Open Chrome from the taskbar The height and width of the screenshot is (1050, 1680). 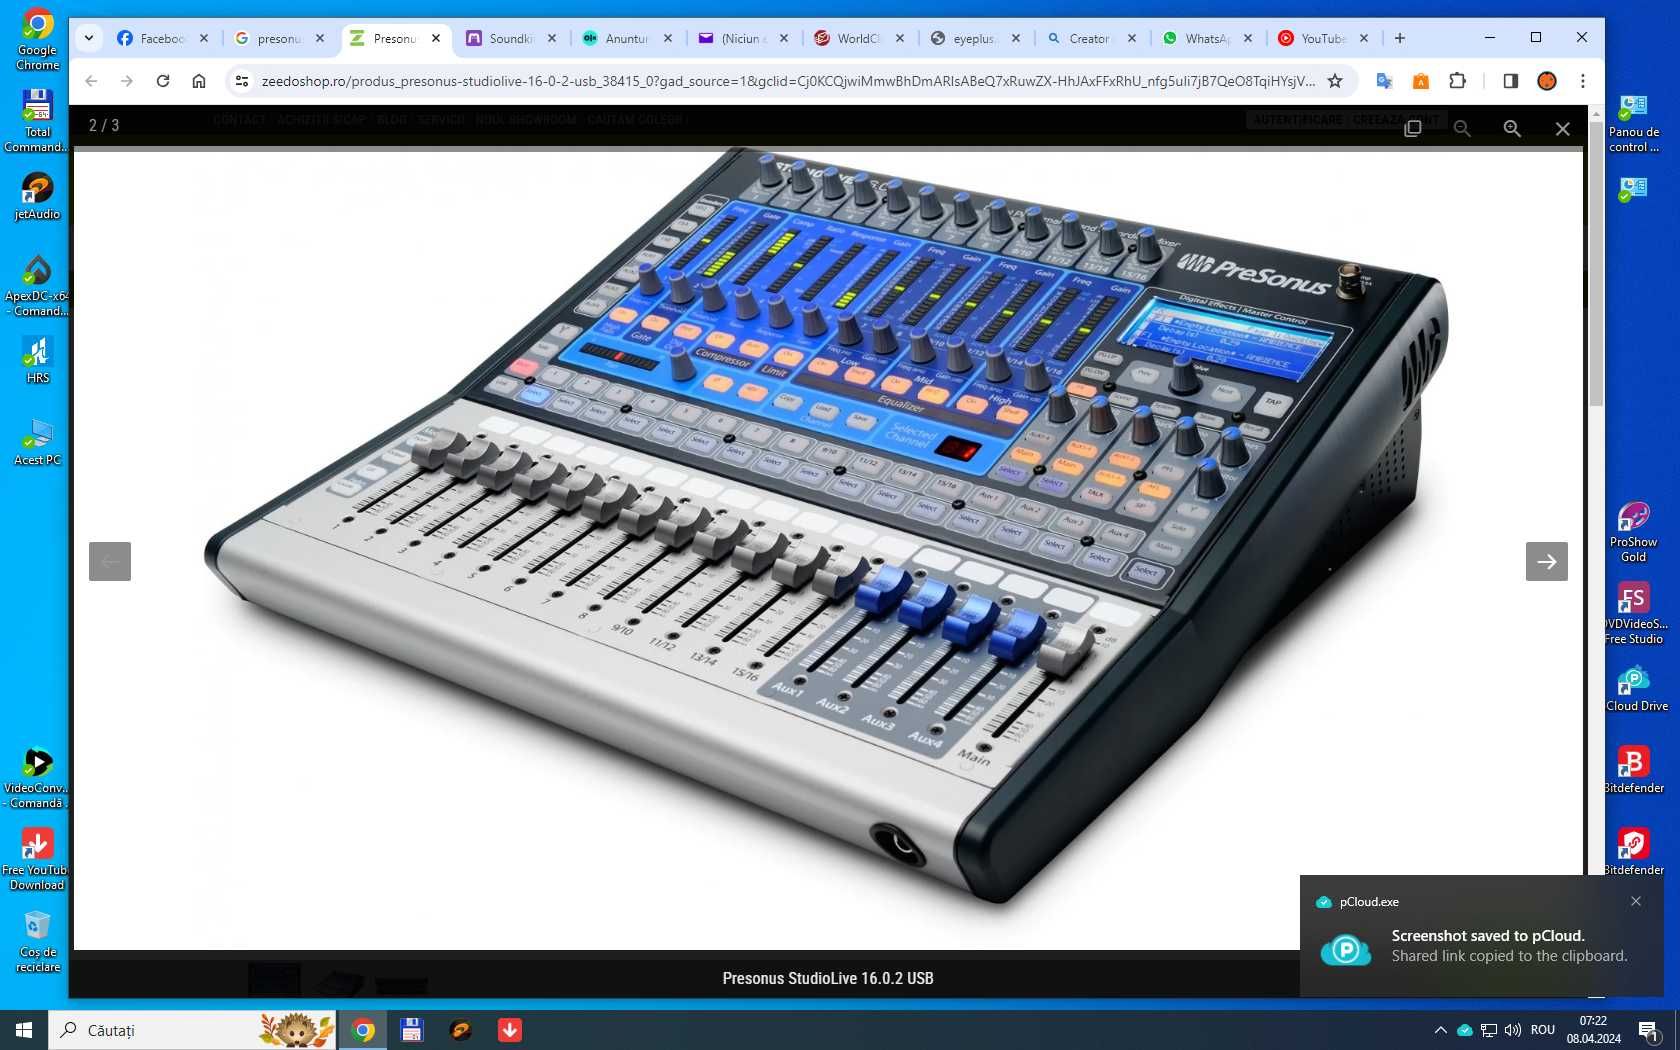pyautogui.click(x=363, y=1030)
